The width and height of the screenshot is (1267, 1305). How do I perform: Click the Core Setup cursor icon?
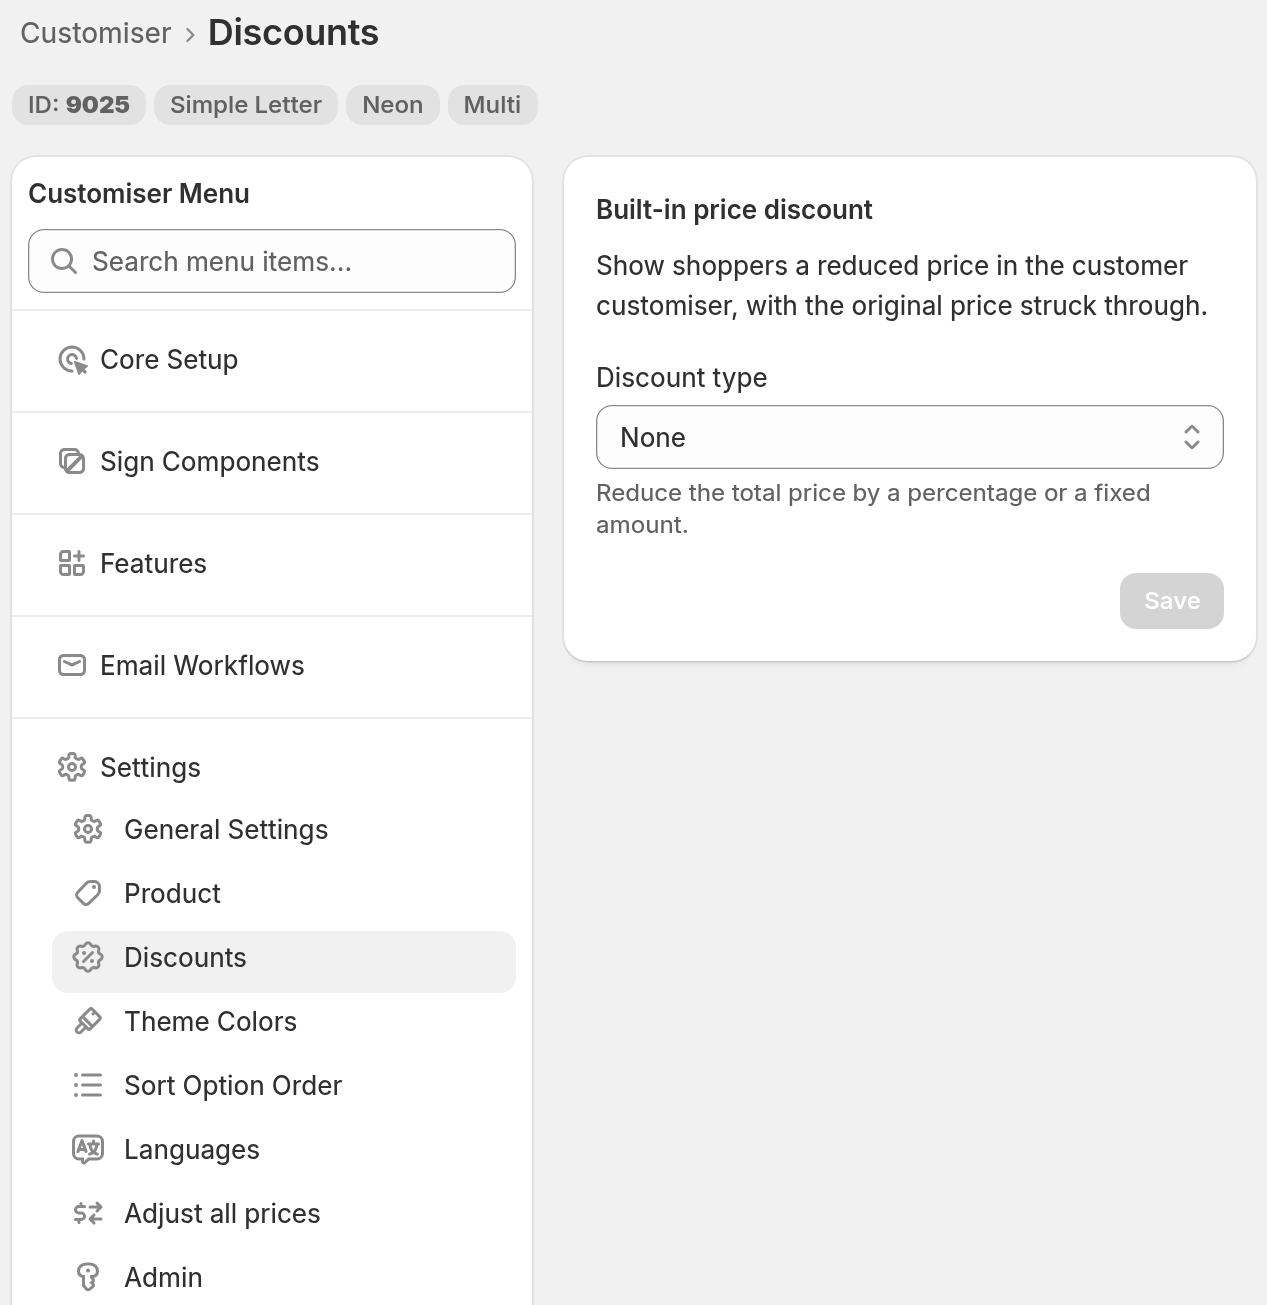(72, 360)
